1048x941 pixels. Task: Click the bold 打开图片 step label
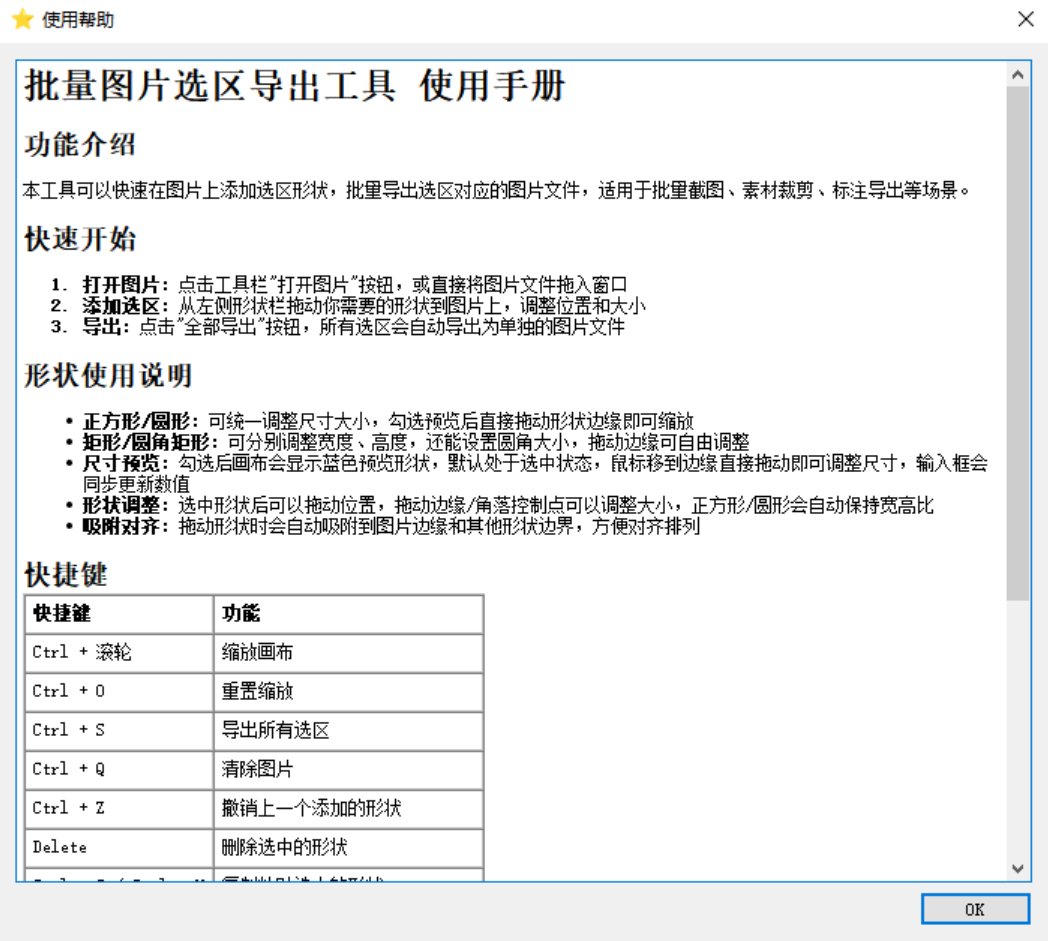(x=124, y=285)
